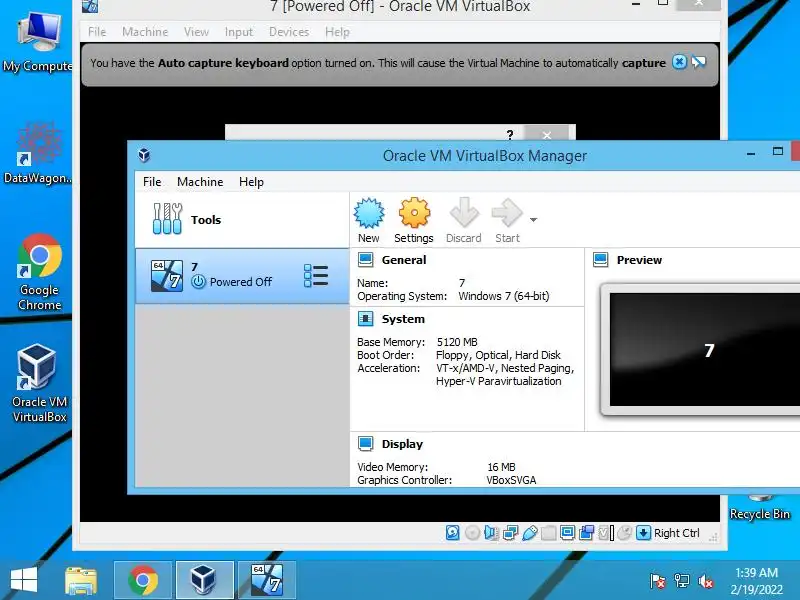The height and width of the screenshot is (600, 800).
Task: Open View menu in the VM window
Action: (x=196, y=32)
